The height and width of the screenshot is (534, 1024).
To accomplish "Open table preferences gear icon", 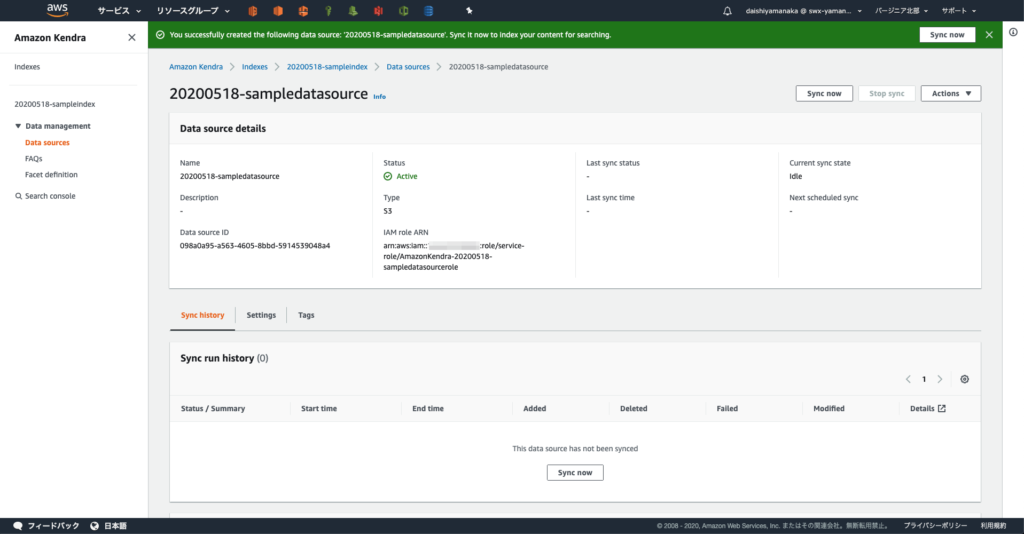I will click(964, 379).
